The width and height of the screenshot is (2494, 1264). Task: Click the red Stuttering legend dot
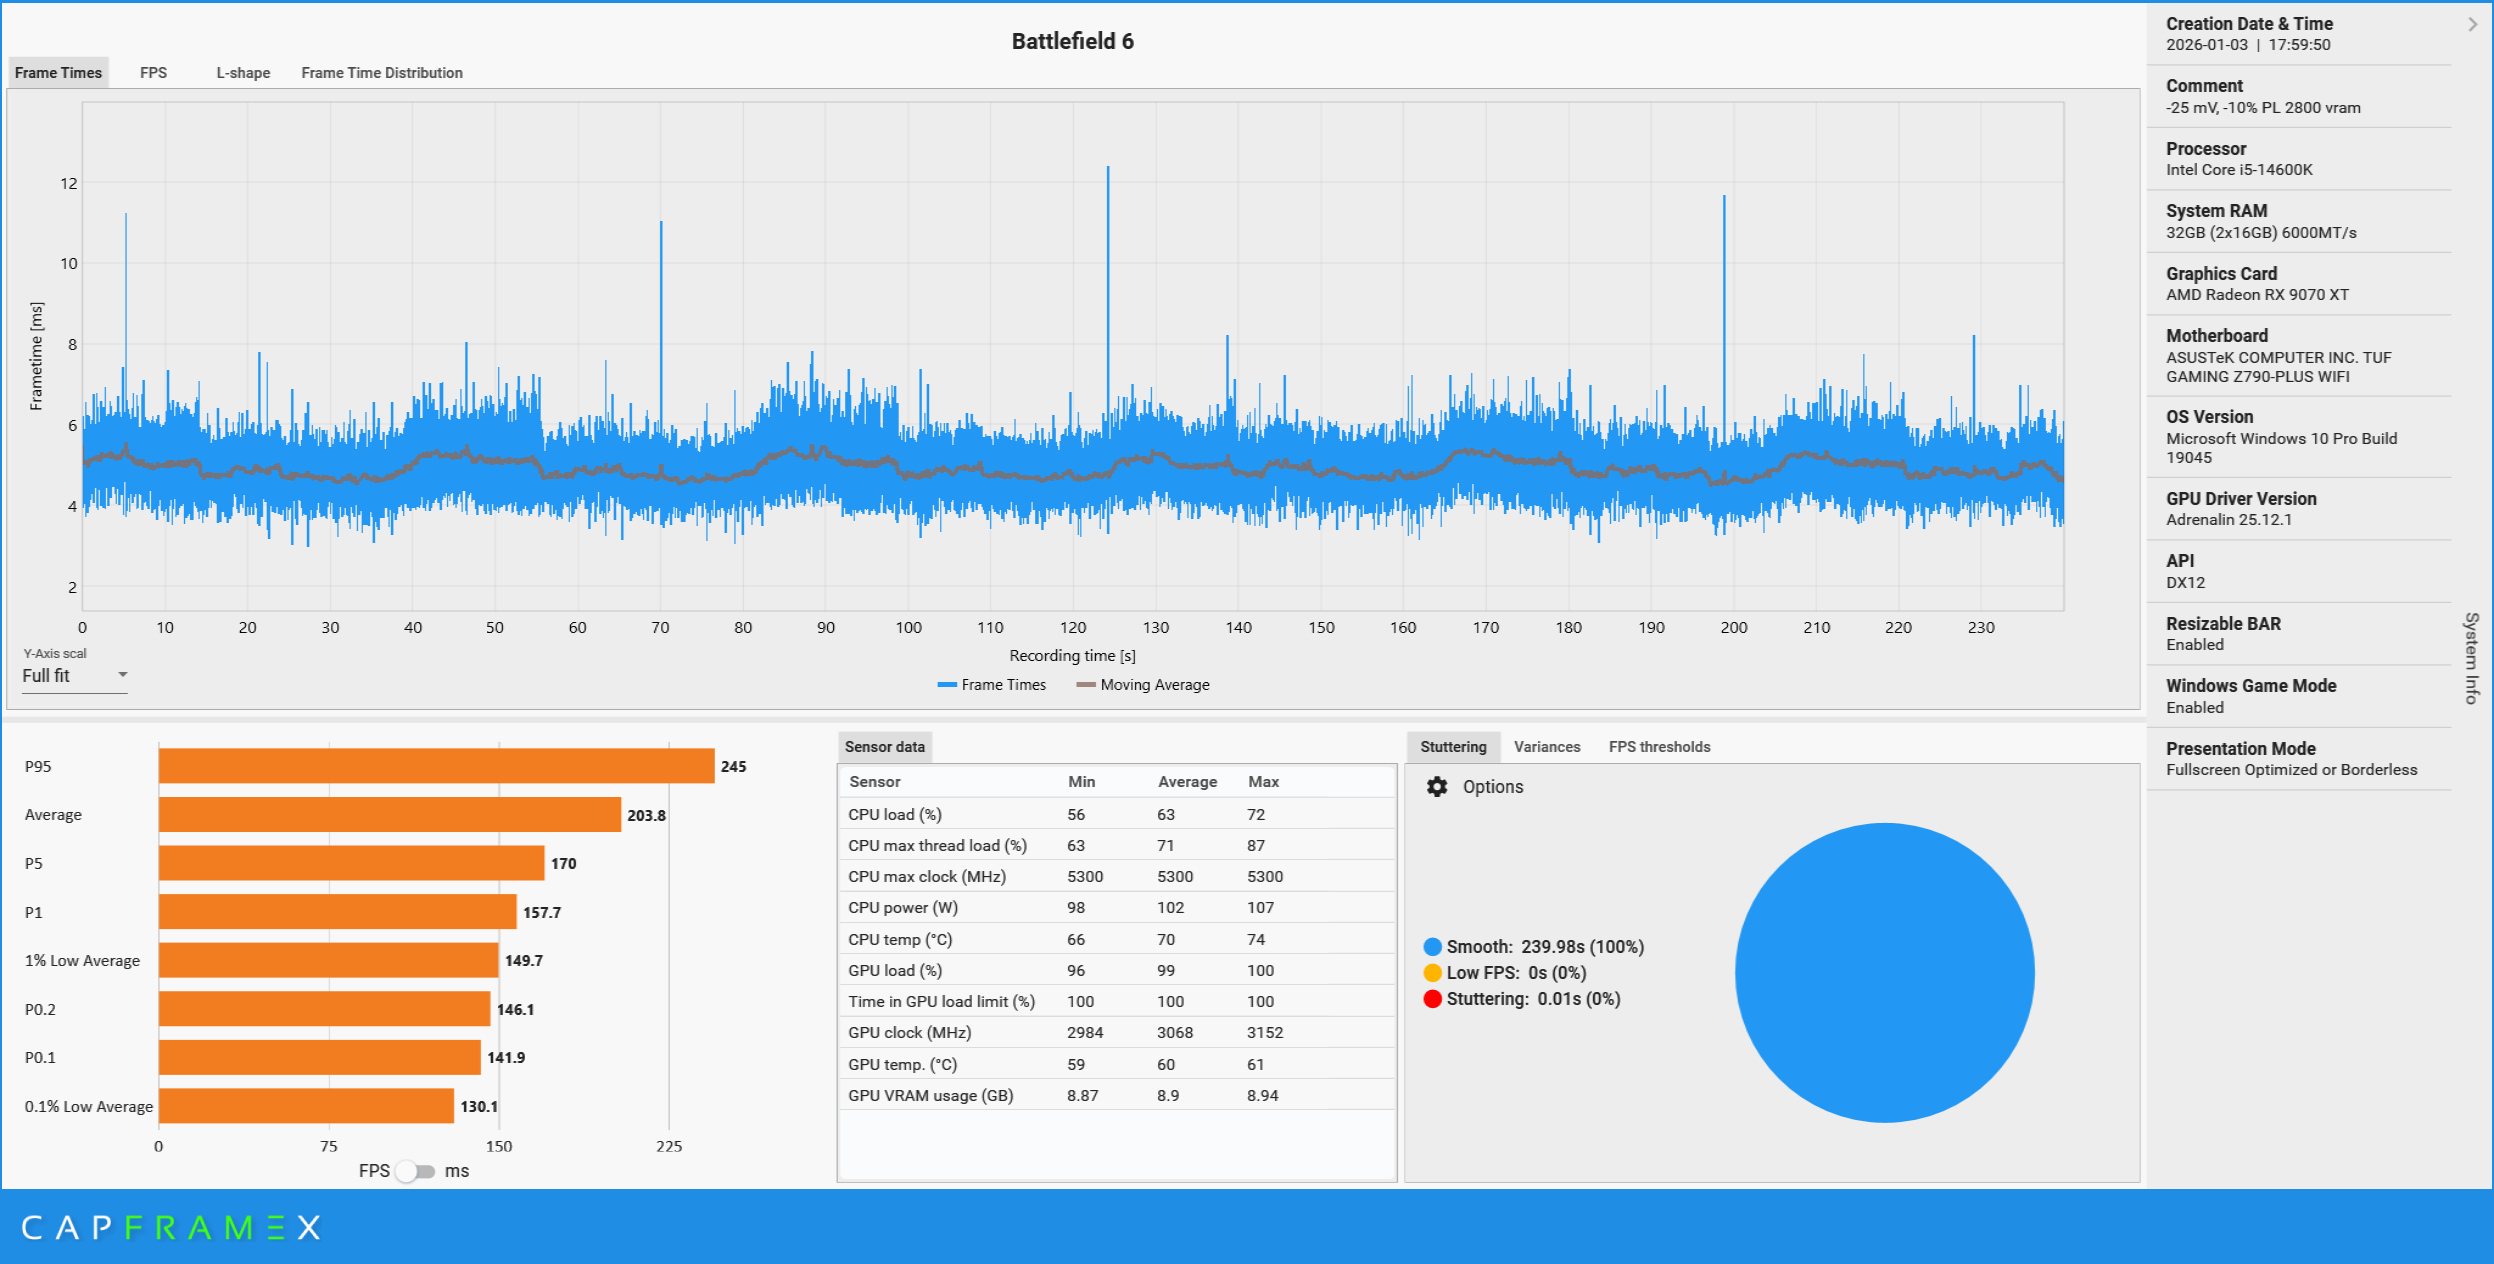tap(1432, 999)
